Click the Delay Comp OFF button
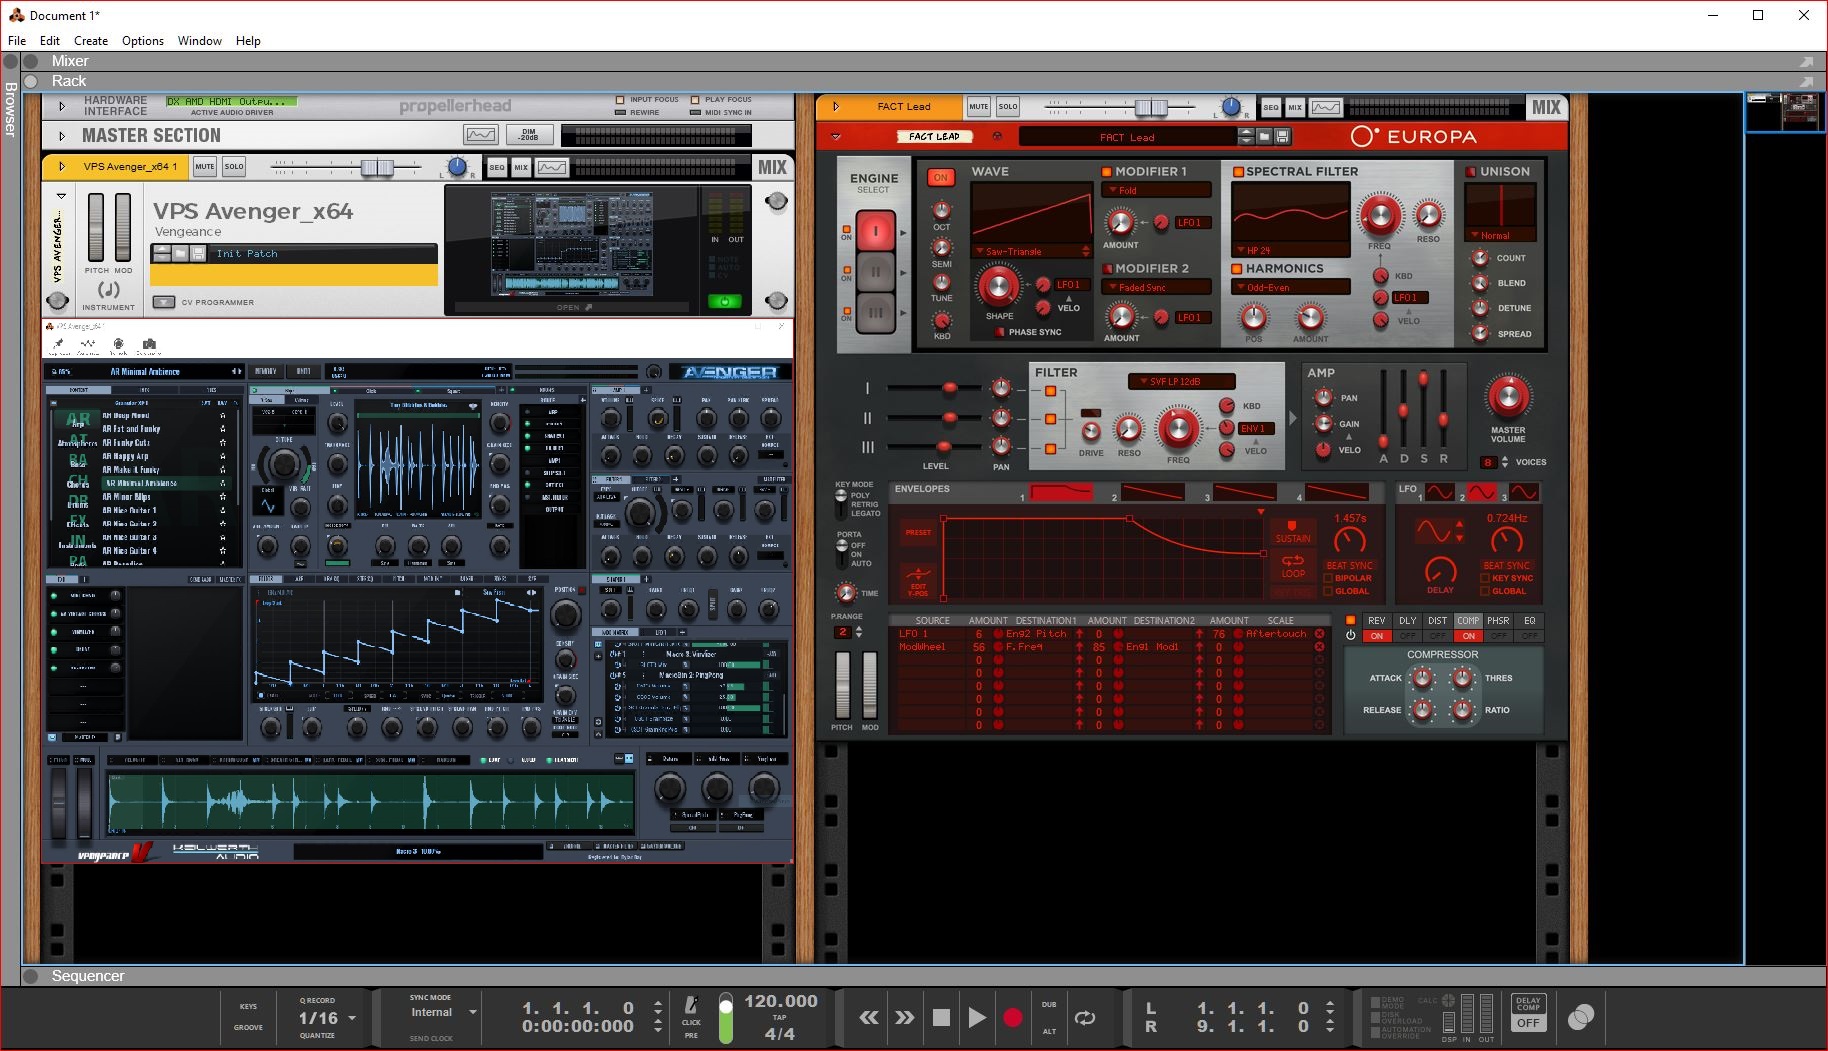Screen dimensions: 1828x1051 click(x=1528, y=1023)
